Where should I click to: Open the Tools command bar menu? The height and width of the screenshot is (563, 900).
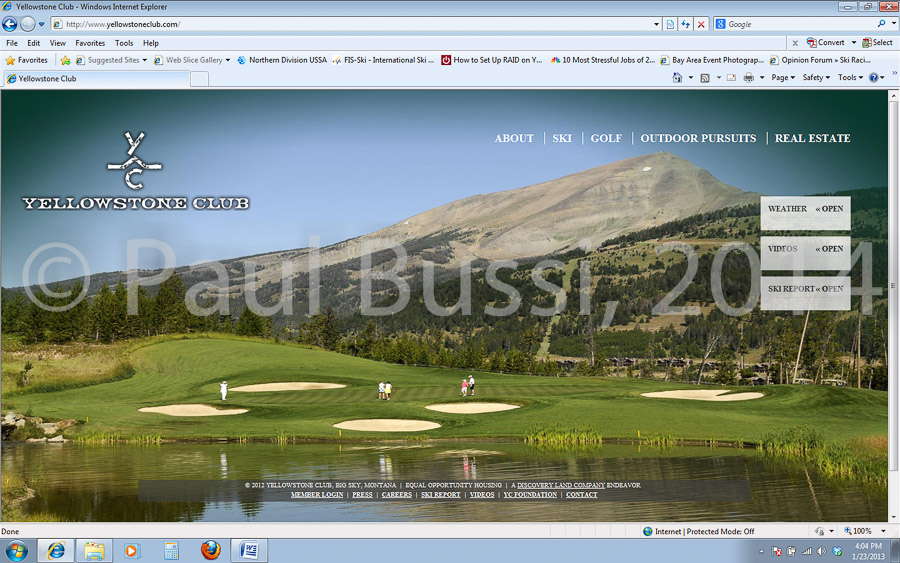point(850,77)
